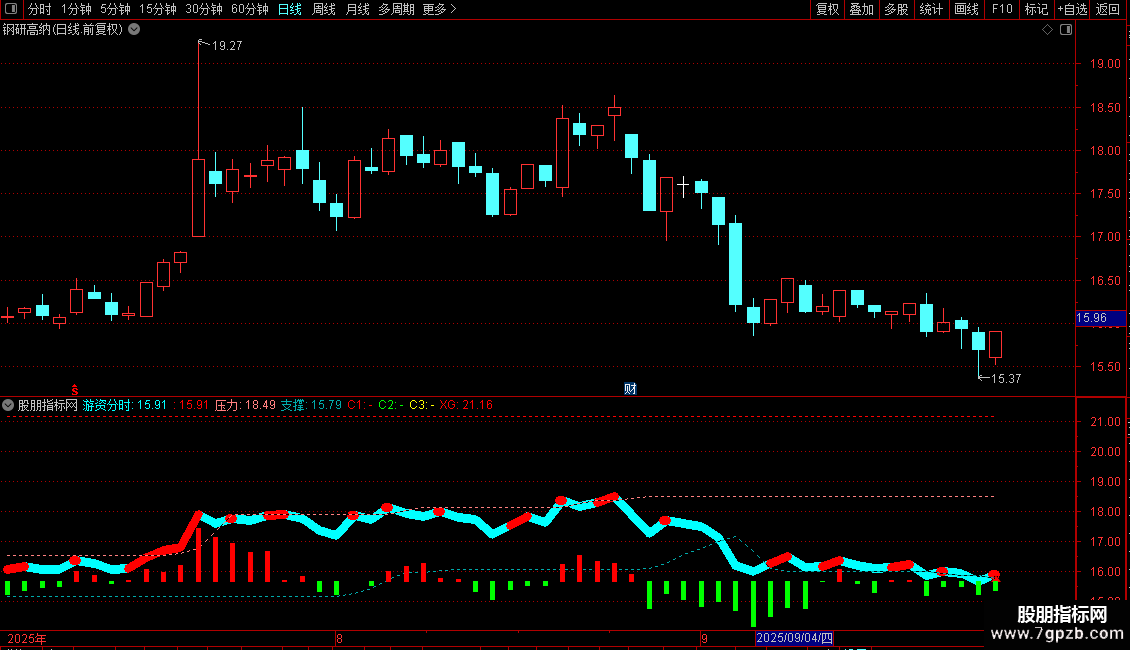Select the 60分钟 period
This screenshot has height=650, width=1130.
pyautogui.click(x=249, y=9)
